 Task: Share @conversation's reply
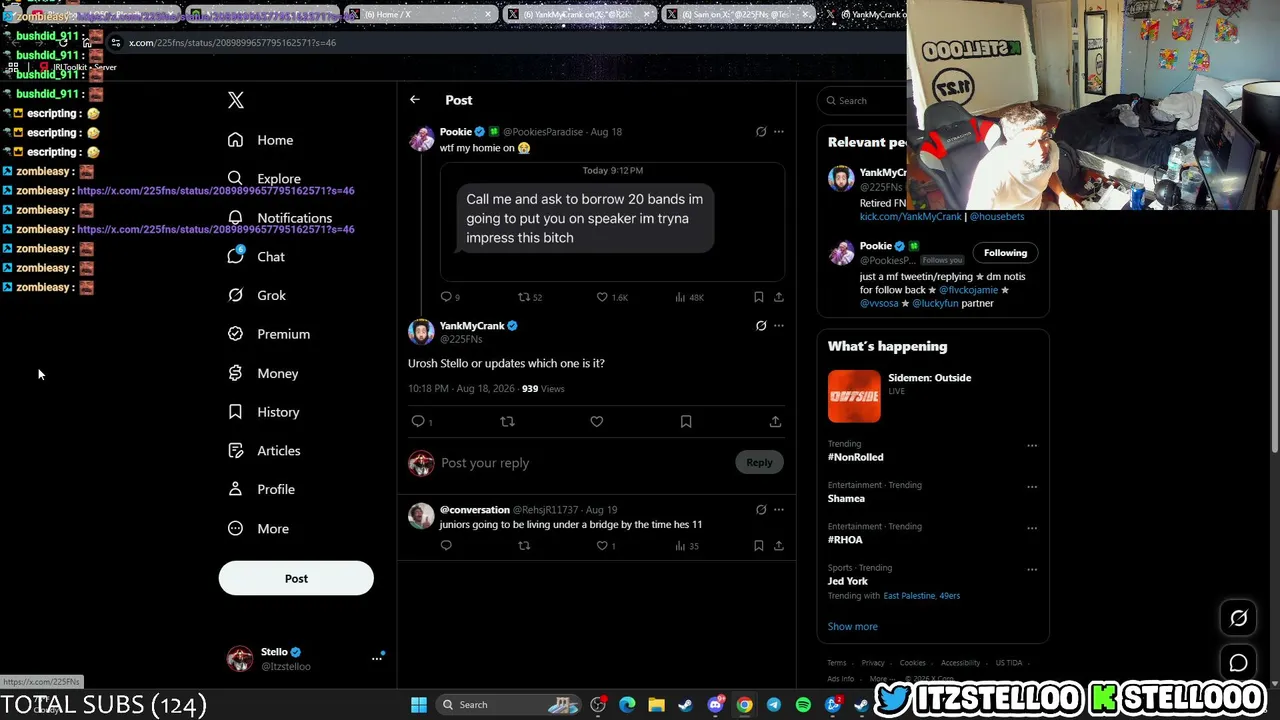(779, 546)
